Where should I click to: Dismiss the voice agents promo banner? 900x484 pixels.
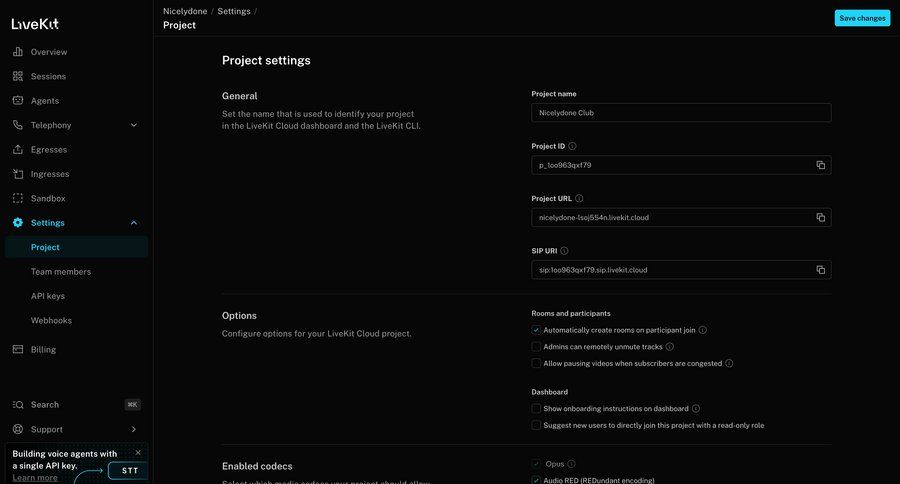click(x=138, y=453)
